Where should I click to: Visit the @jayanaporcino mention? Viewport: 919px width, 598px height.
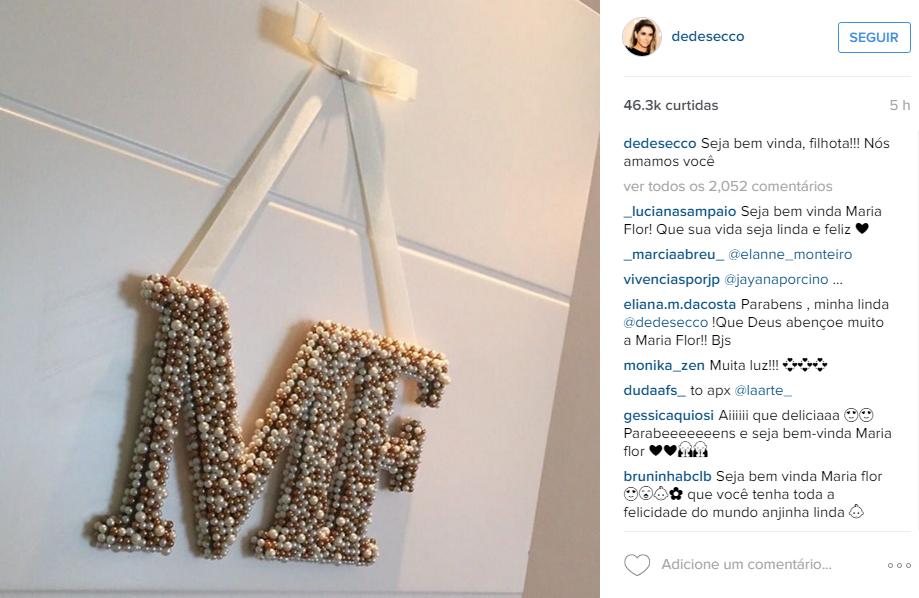pyautogui.click(x=776, y=280)
